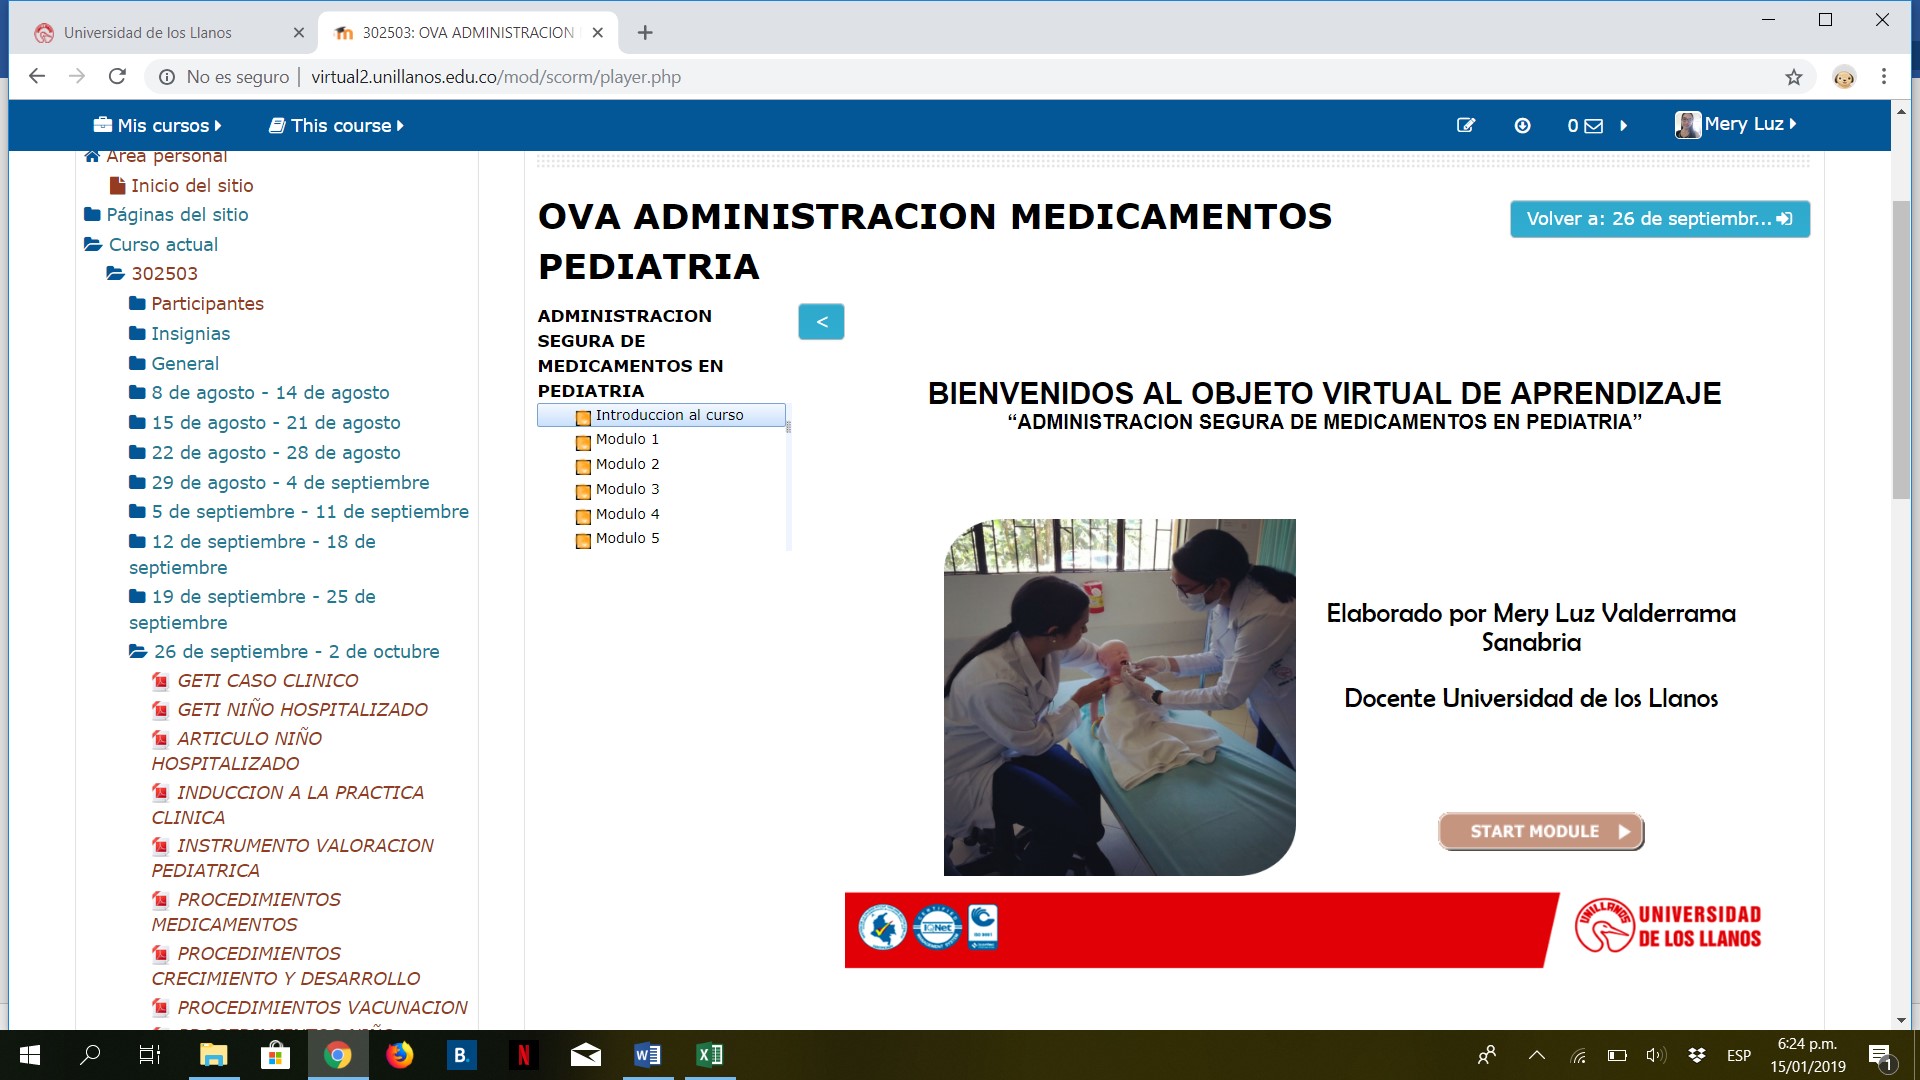Viewport: 1920px width, 1080px height.
Task: Open Excel from the taskbar
Action: tap(709, 1055)
